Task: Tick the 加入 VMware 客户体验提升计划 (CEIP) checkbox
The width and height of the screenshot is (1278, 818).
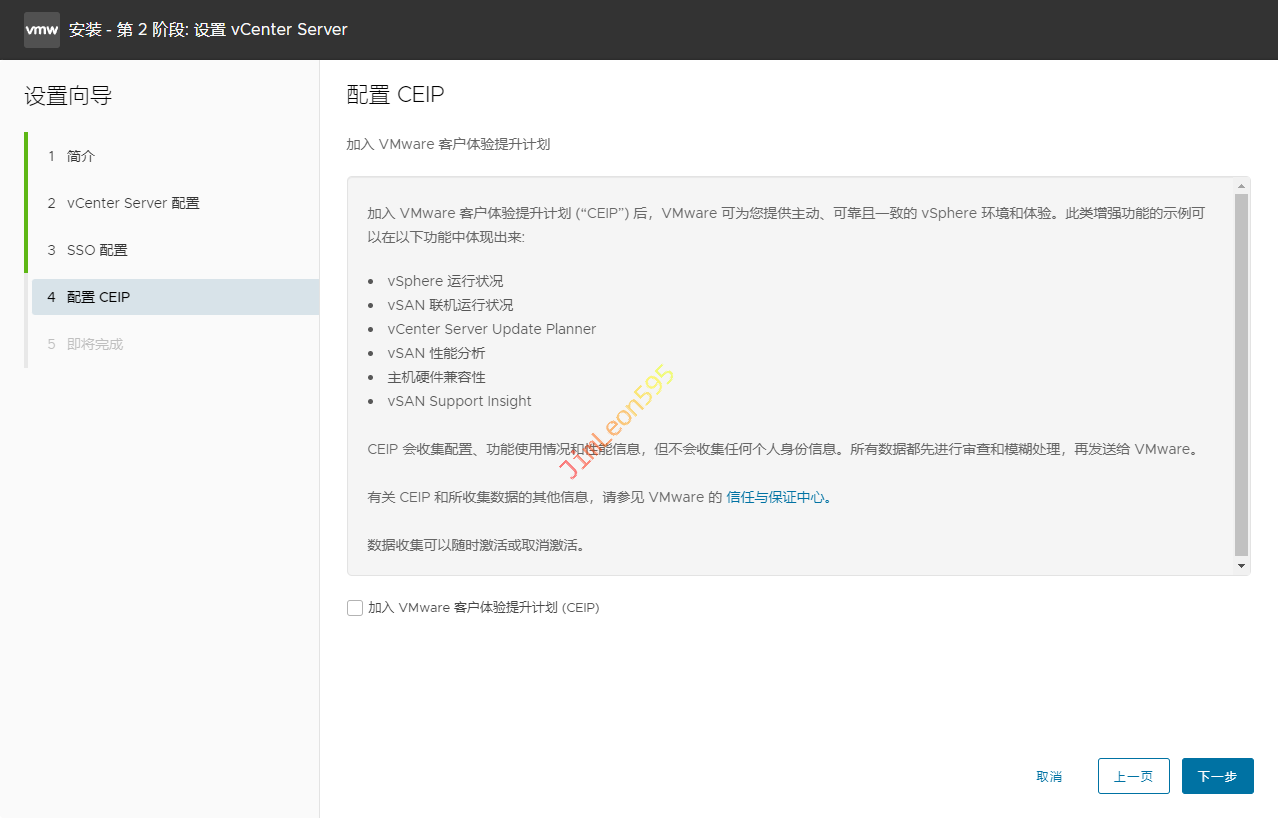Action: point(355,608)
